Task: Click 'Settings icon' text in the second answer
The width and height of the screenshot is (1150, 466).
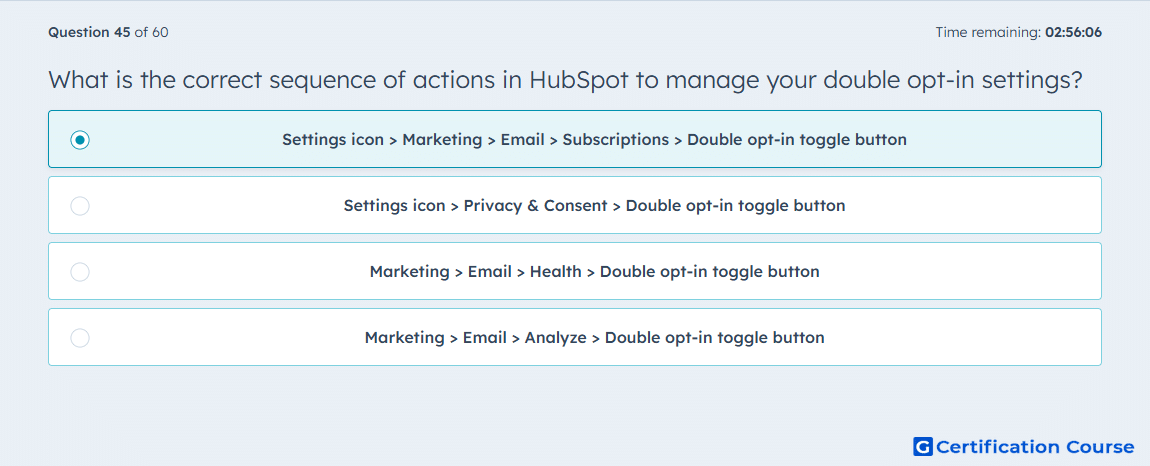Action: tap(395, 205)
